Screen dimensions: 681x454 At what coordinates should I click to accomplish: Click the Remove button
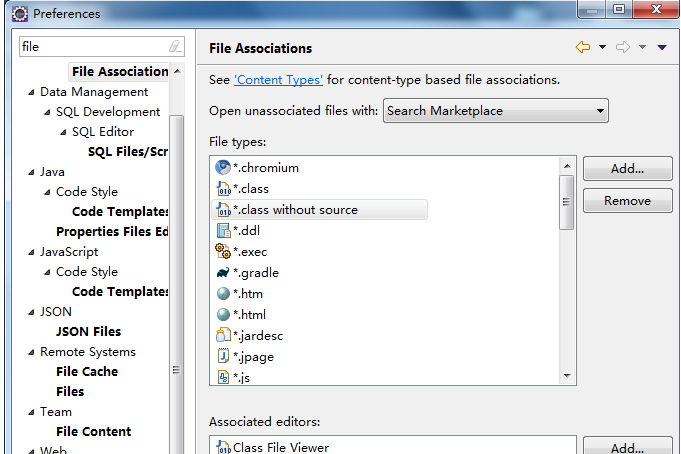click(x=626, y=201)
